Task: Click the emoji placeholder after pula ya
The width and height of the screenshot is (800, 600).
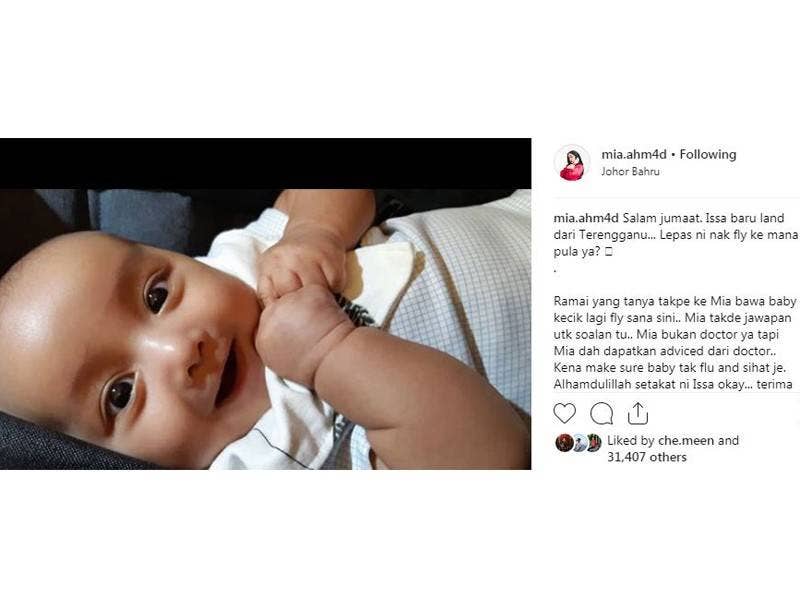Action: coord(608,252)
